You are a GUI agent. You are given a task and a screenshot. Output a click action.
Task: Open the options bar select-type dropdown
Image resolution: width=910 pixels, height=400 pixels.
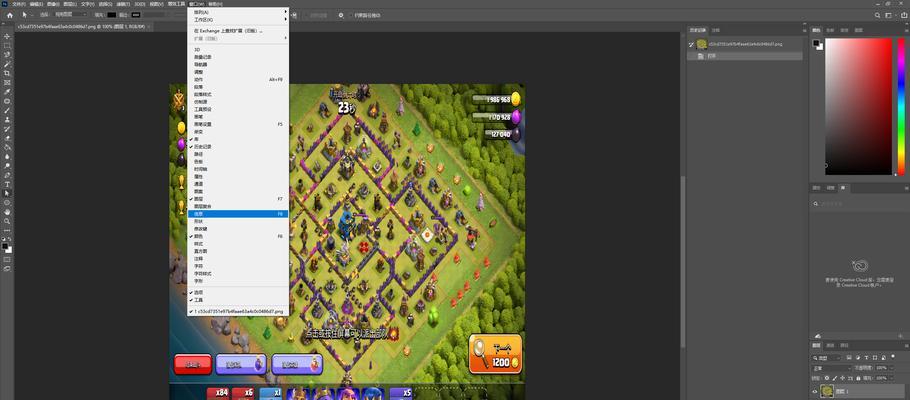click(70, 15)
